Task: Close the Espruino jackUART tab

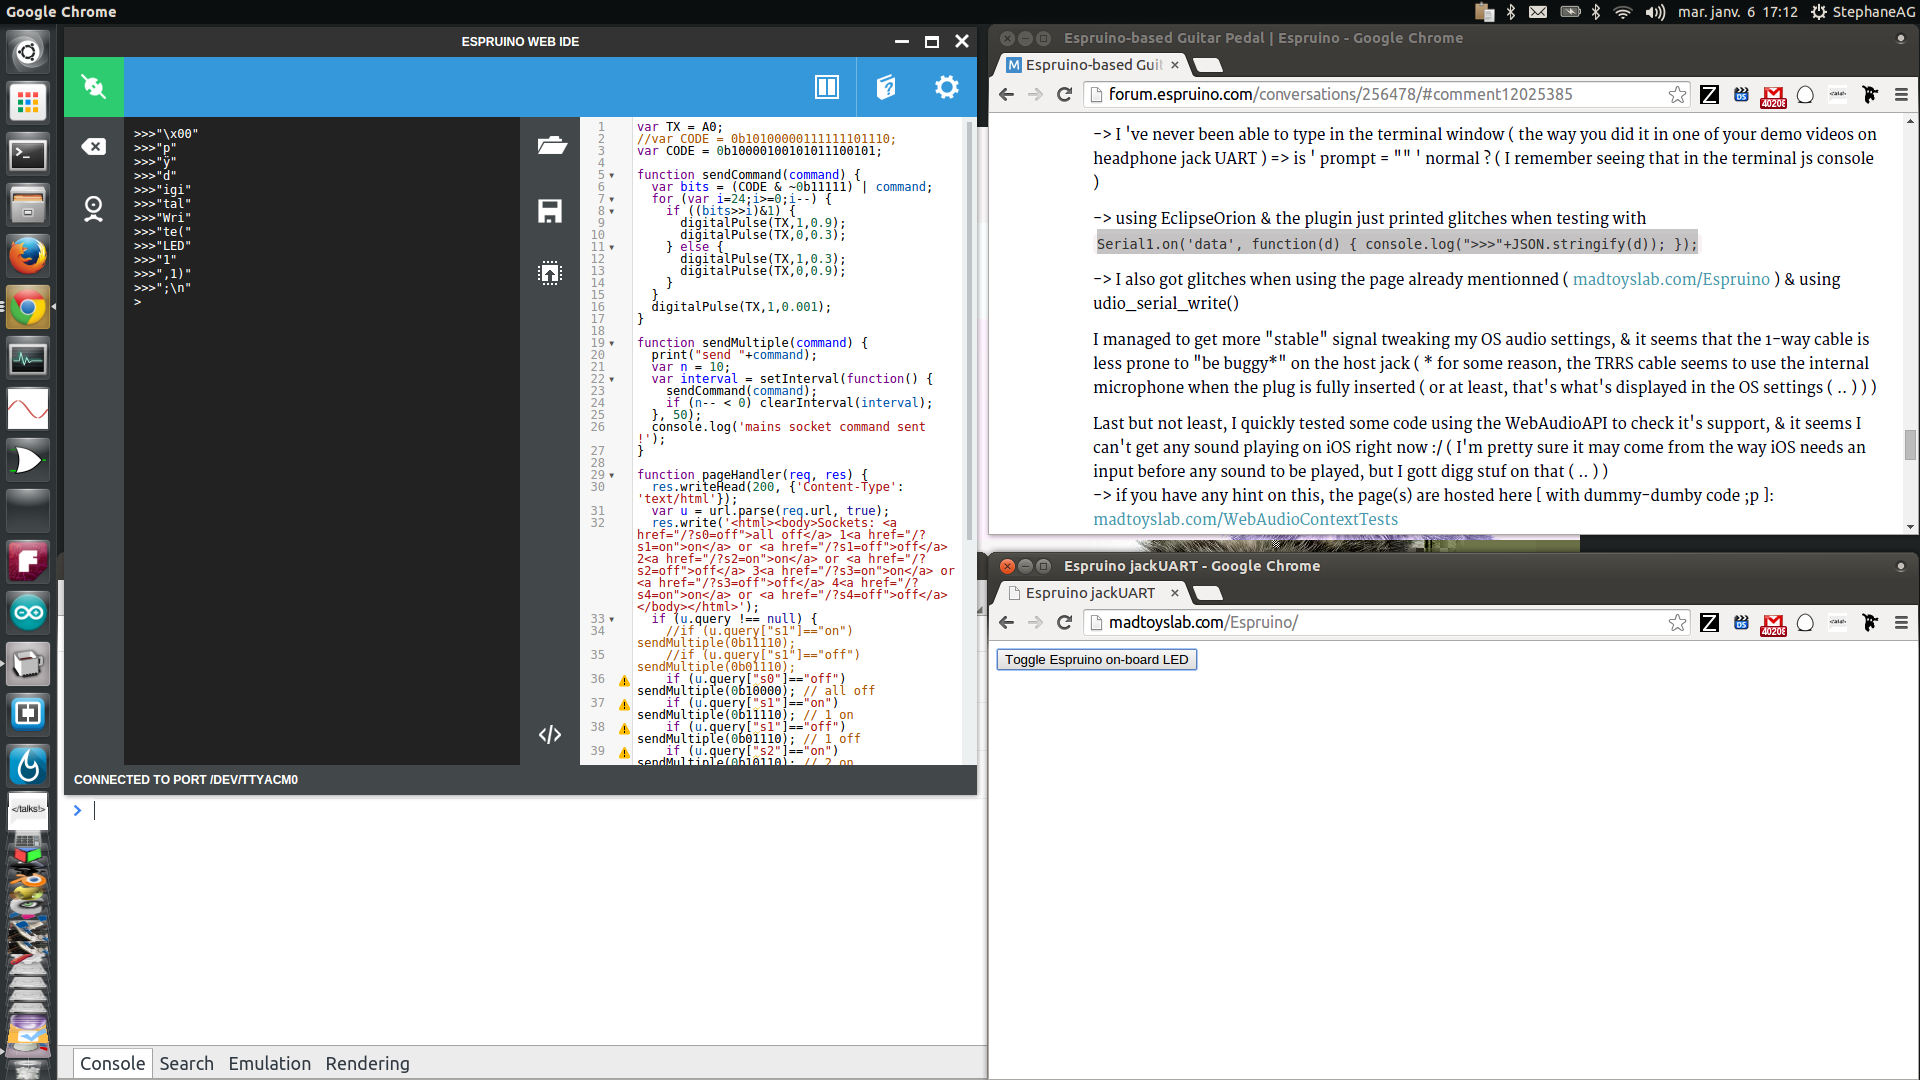Action: [x=1175, y=593]
